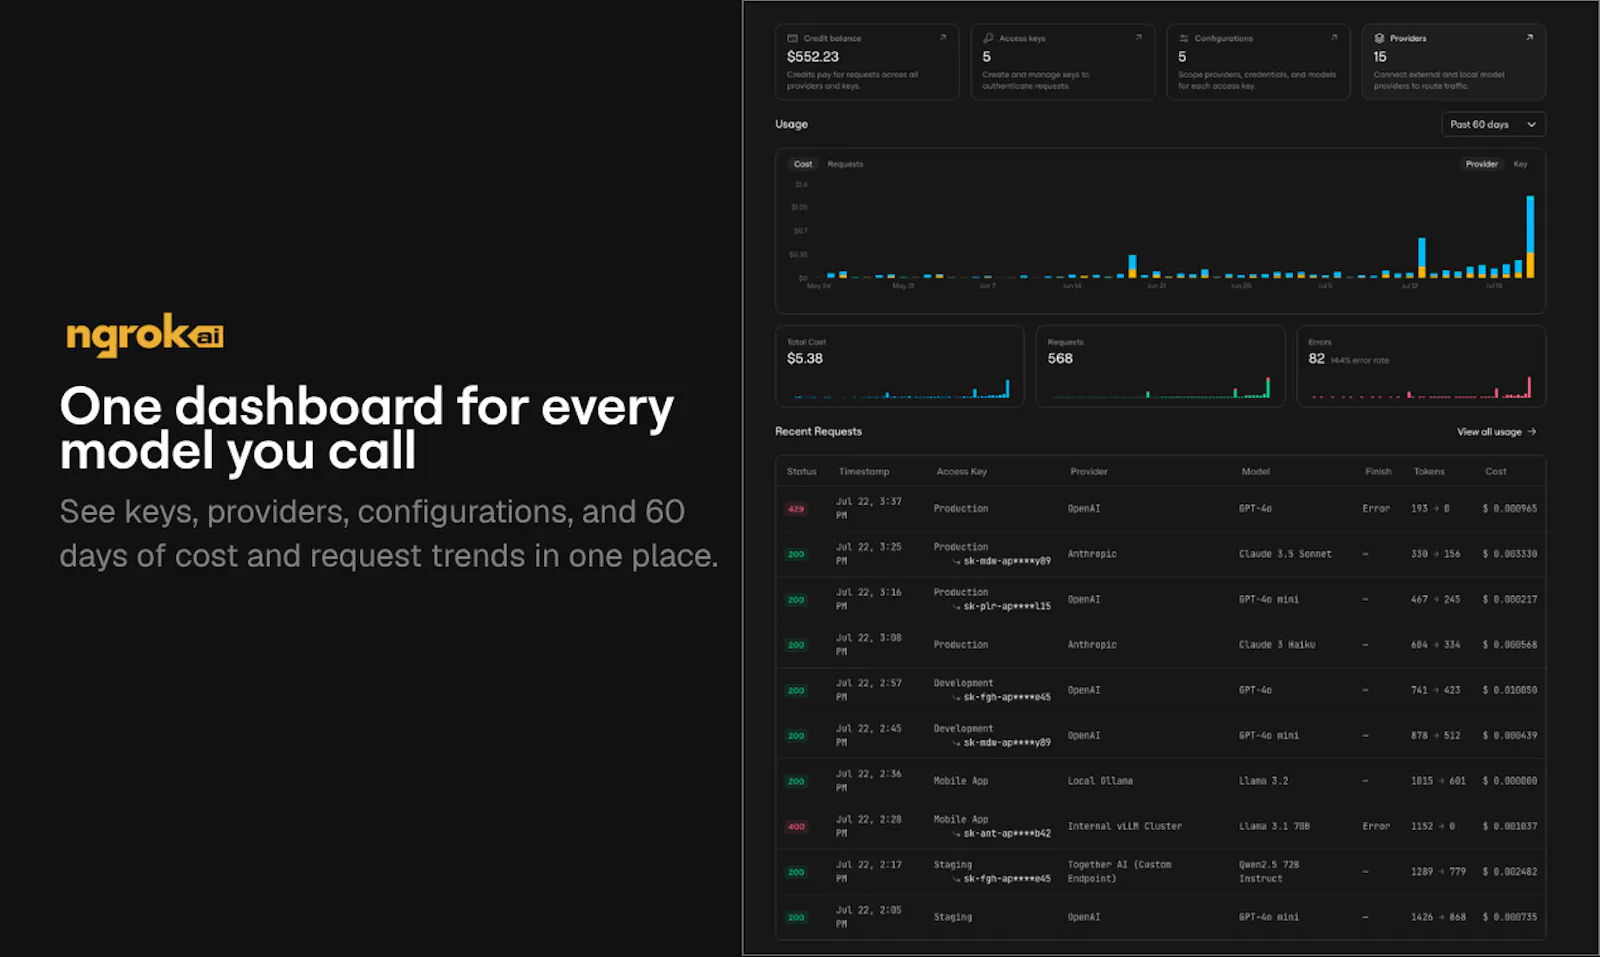Click the $552.23 credit balance amount
Image resolution: width=1600 pixels, height=957 pixels.
tap(813, 57)
